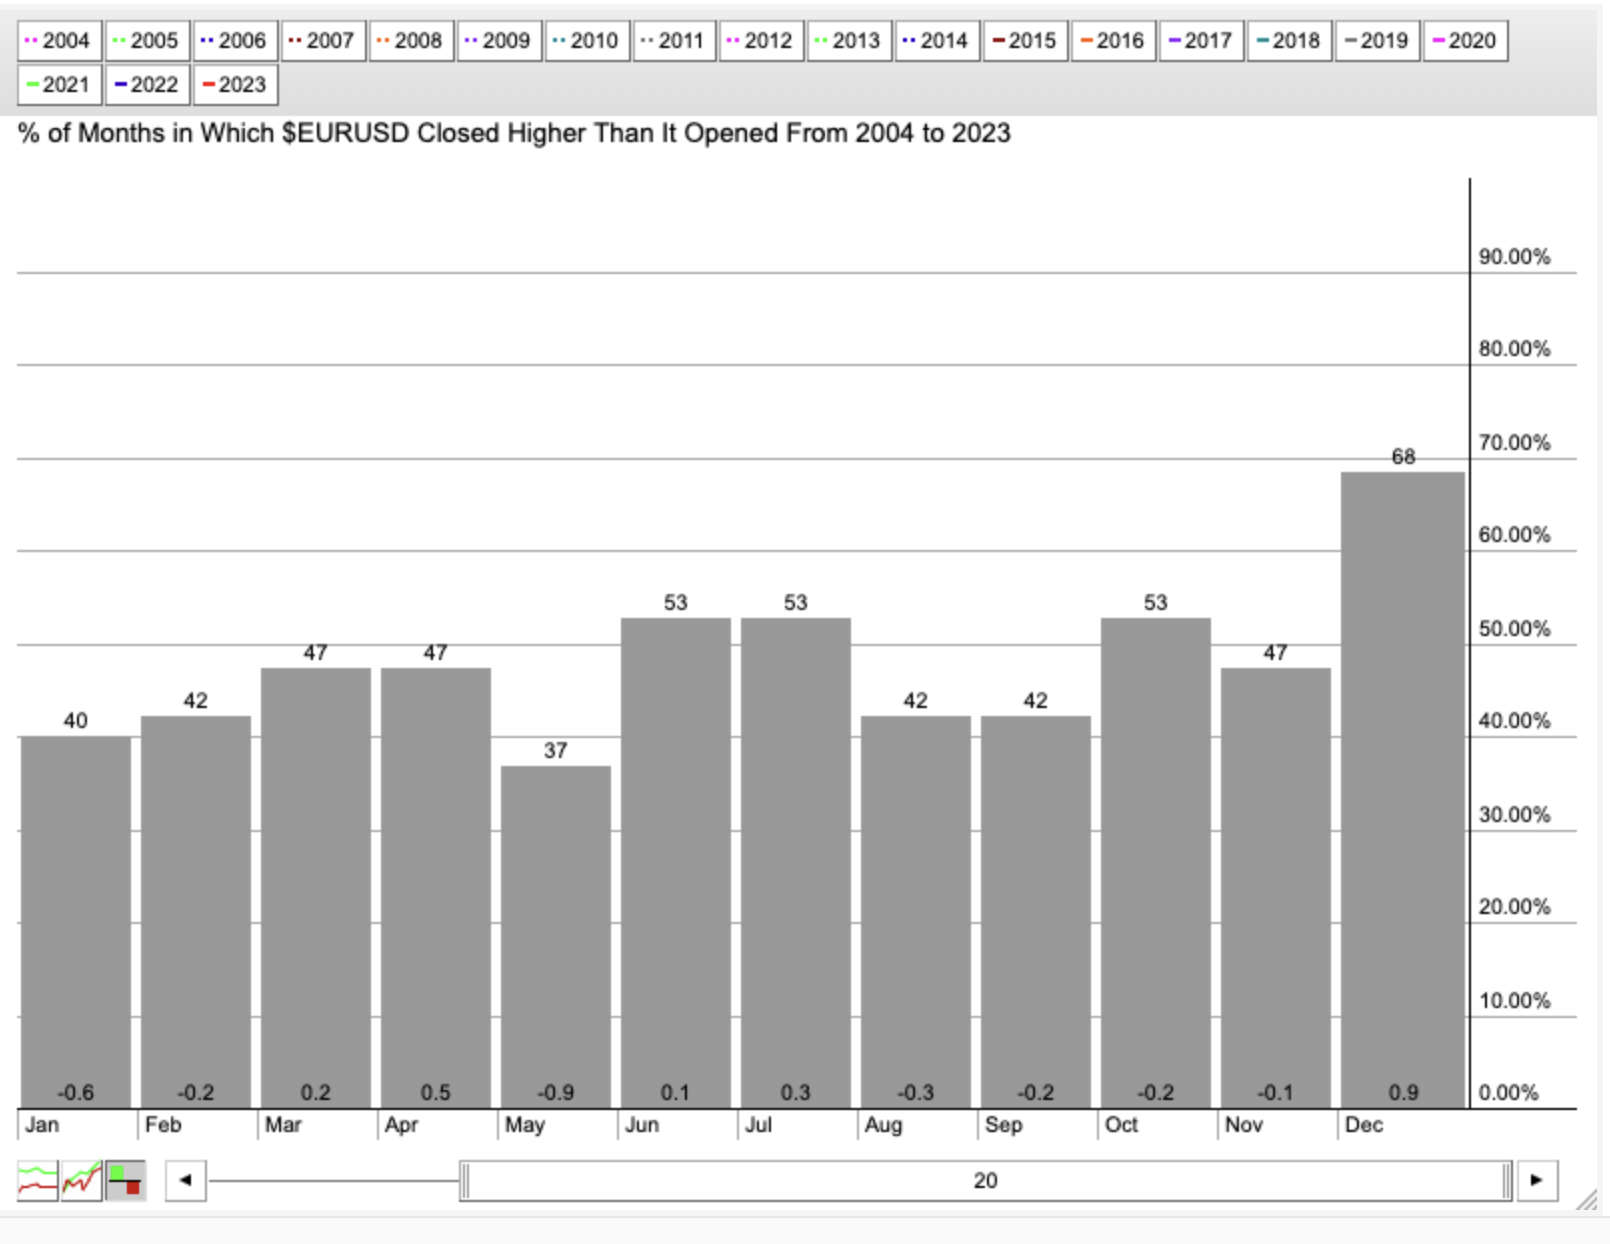Click the November bar labeled 47
This screenshot has width=1610, height=1244.
coord(1276,888)
